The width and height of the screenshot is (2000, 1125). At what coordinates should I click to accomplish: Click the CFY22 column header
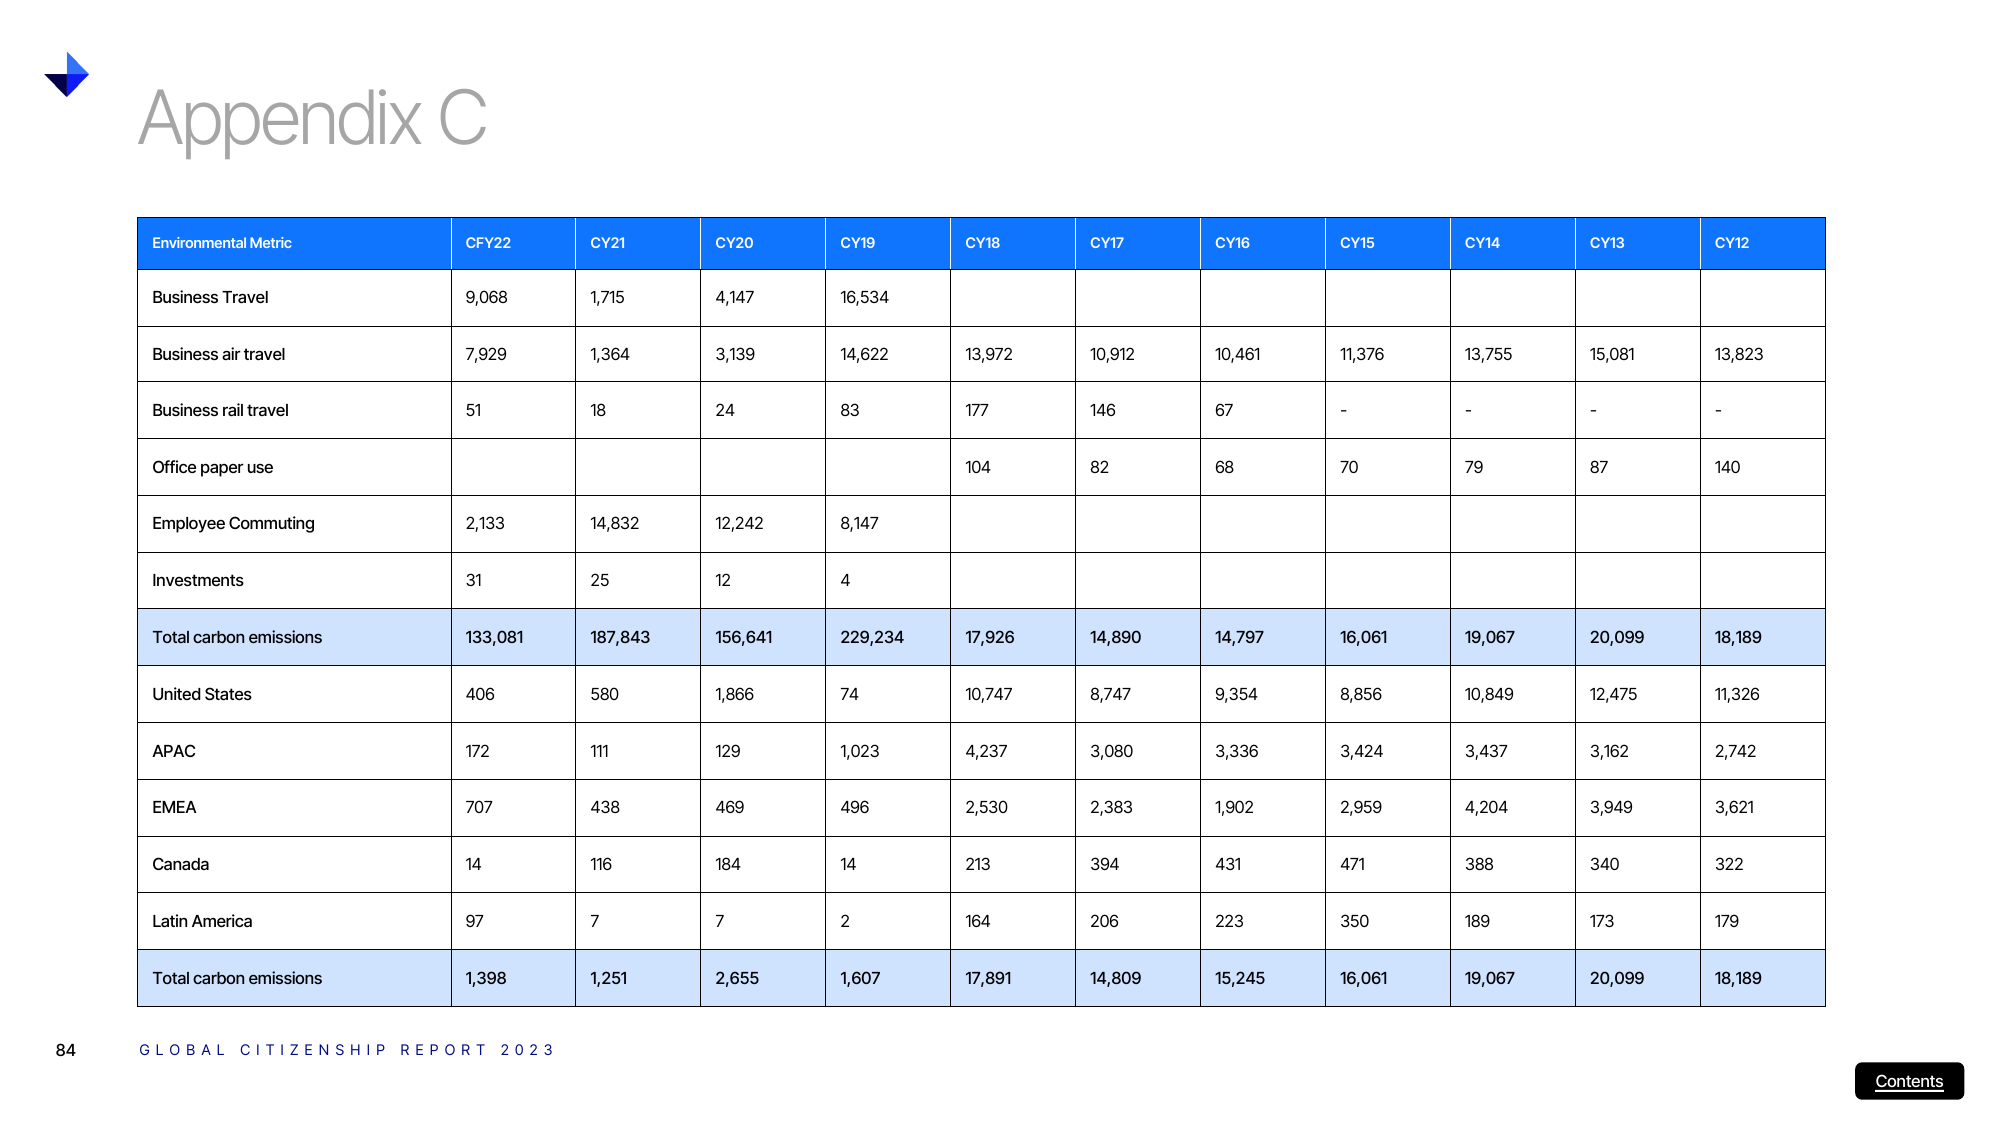tap(488, 243)
